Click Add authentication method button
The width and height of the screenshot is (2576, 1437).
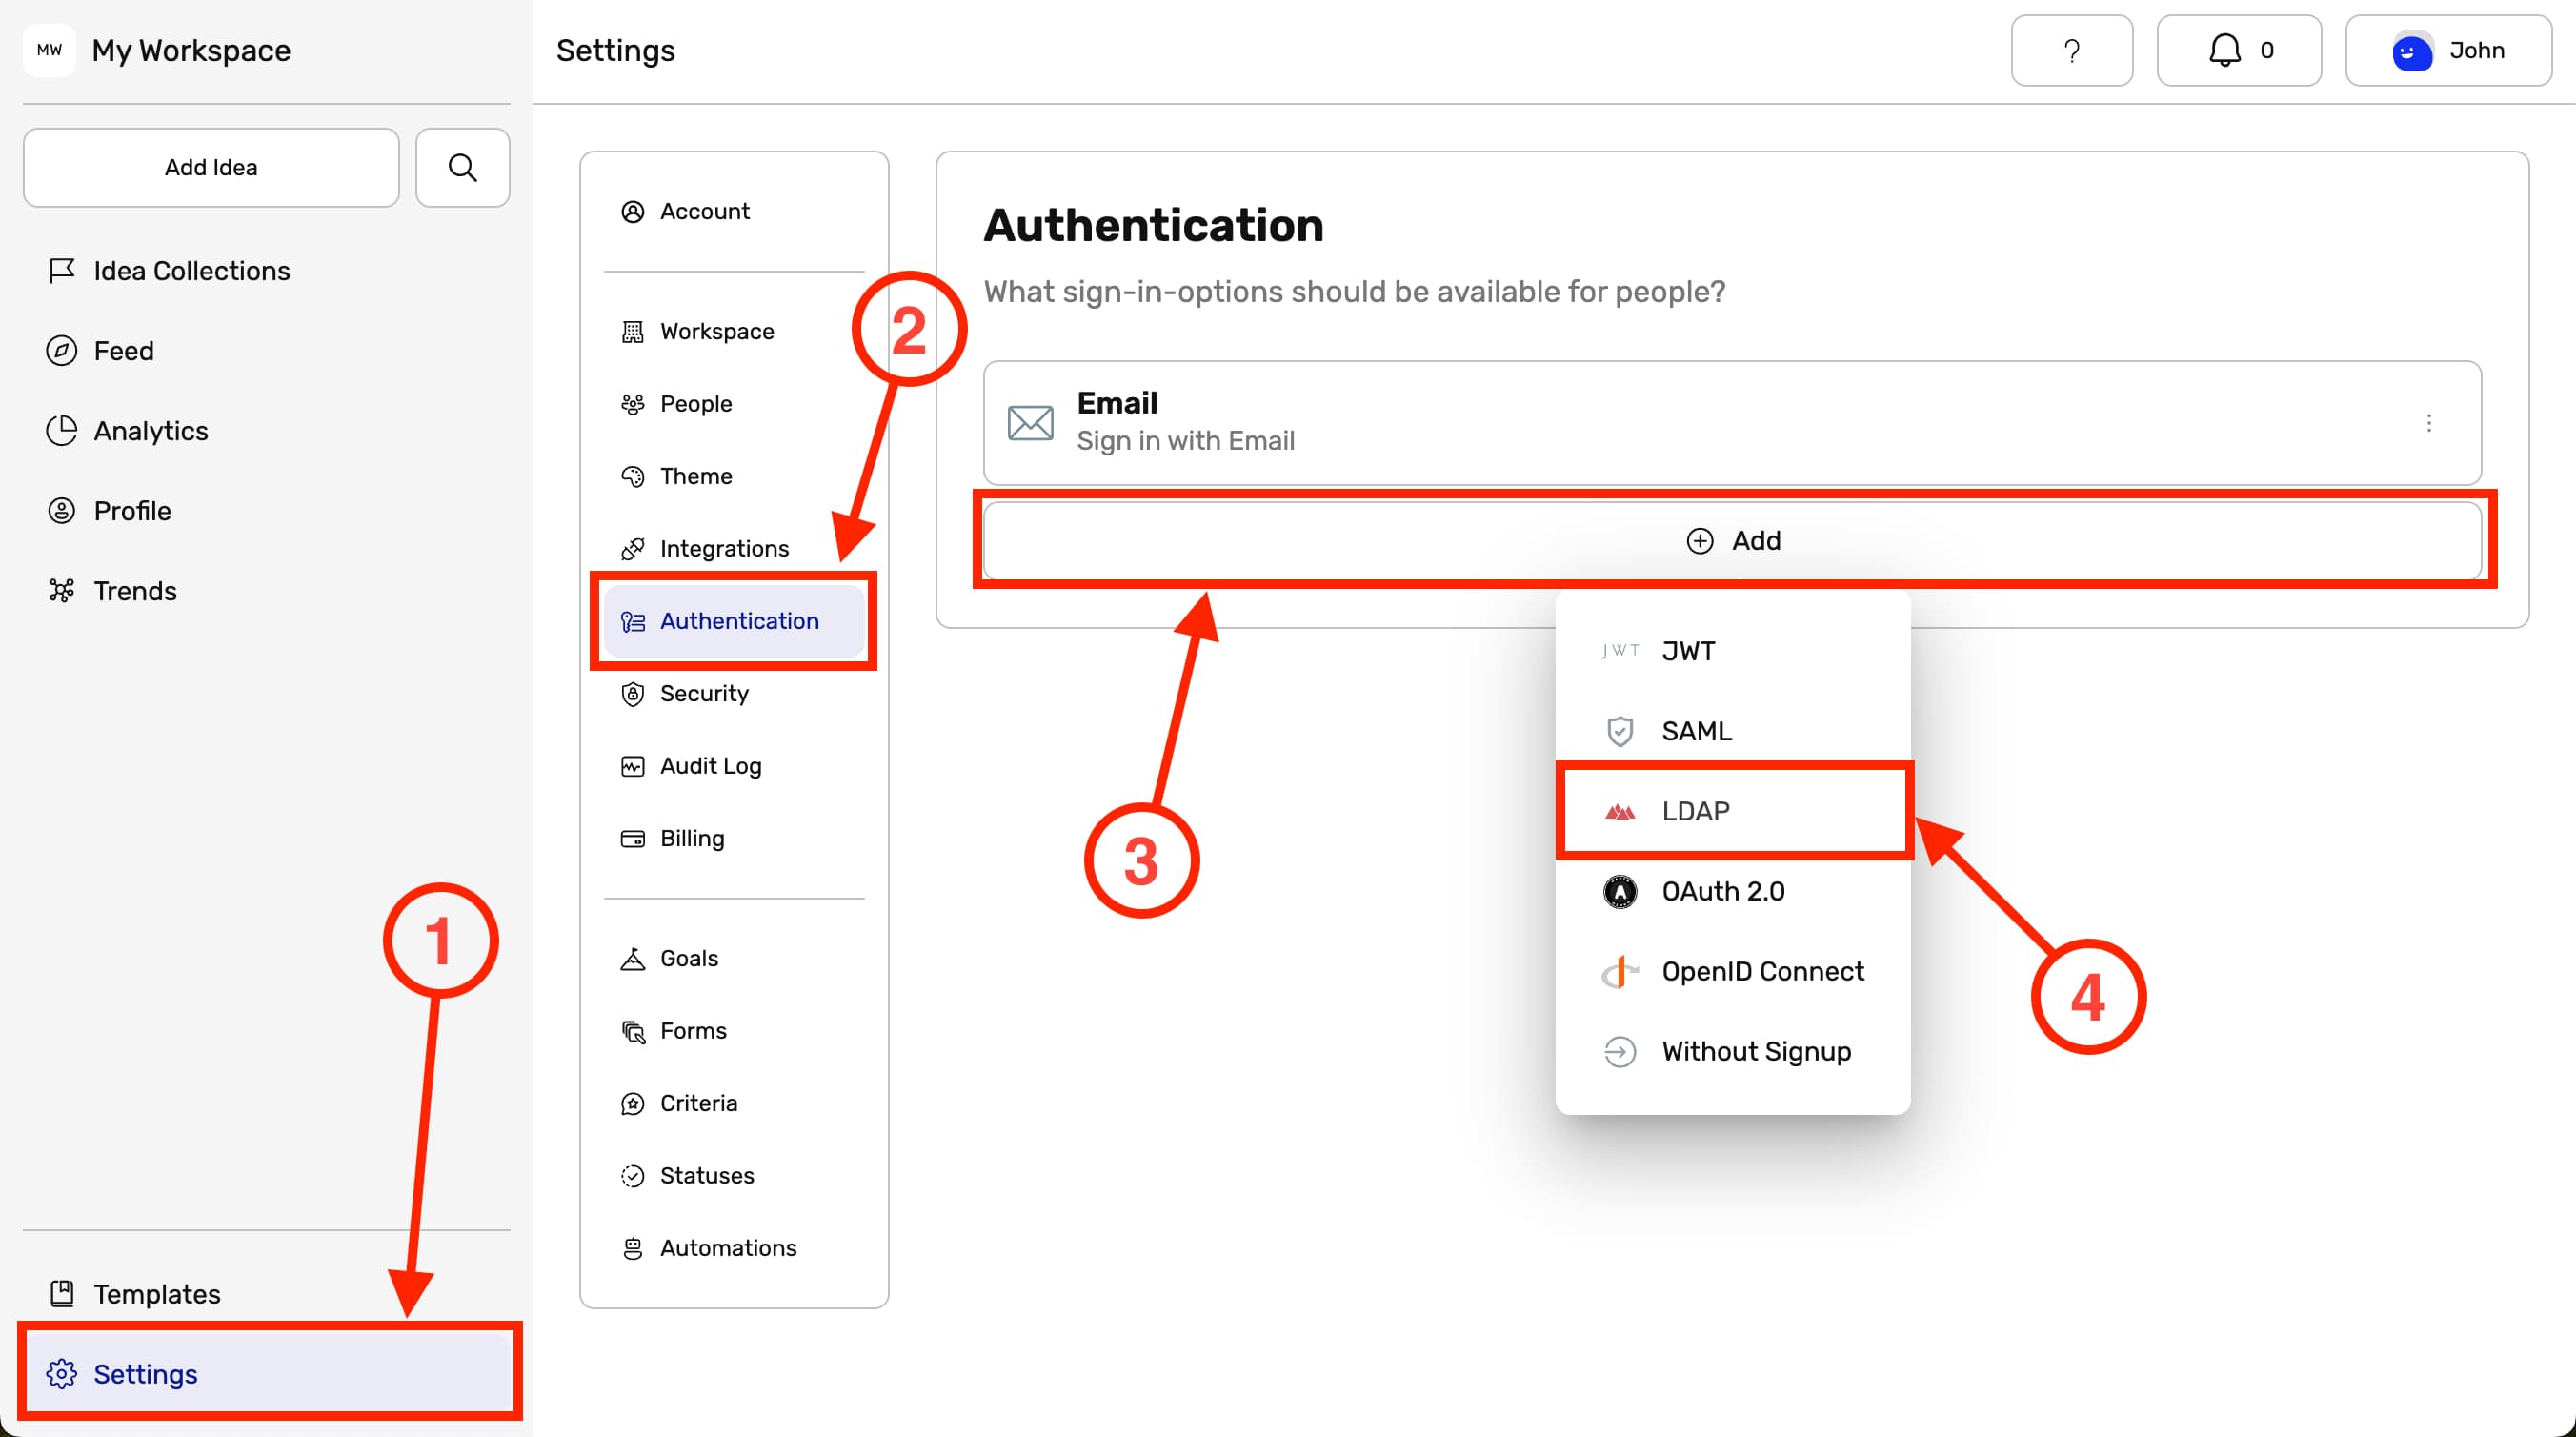pyautogui.click(x=1732, y=539)
